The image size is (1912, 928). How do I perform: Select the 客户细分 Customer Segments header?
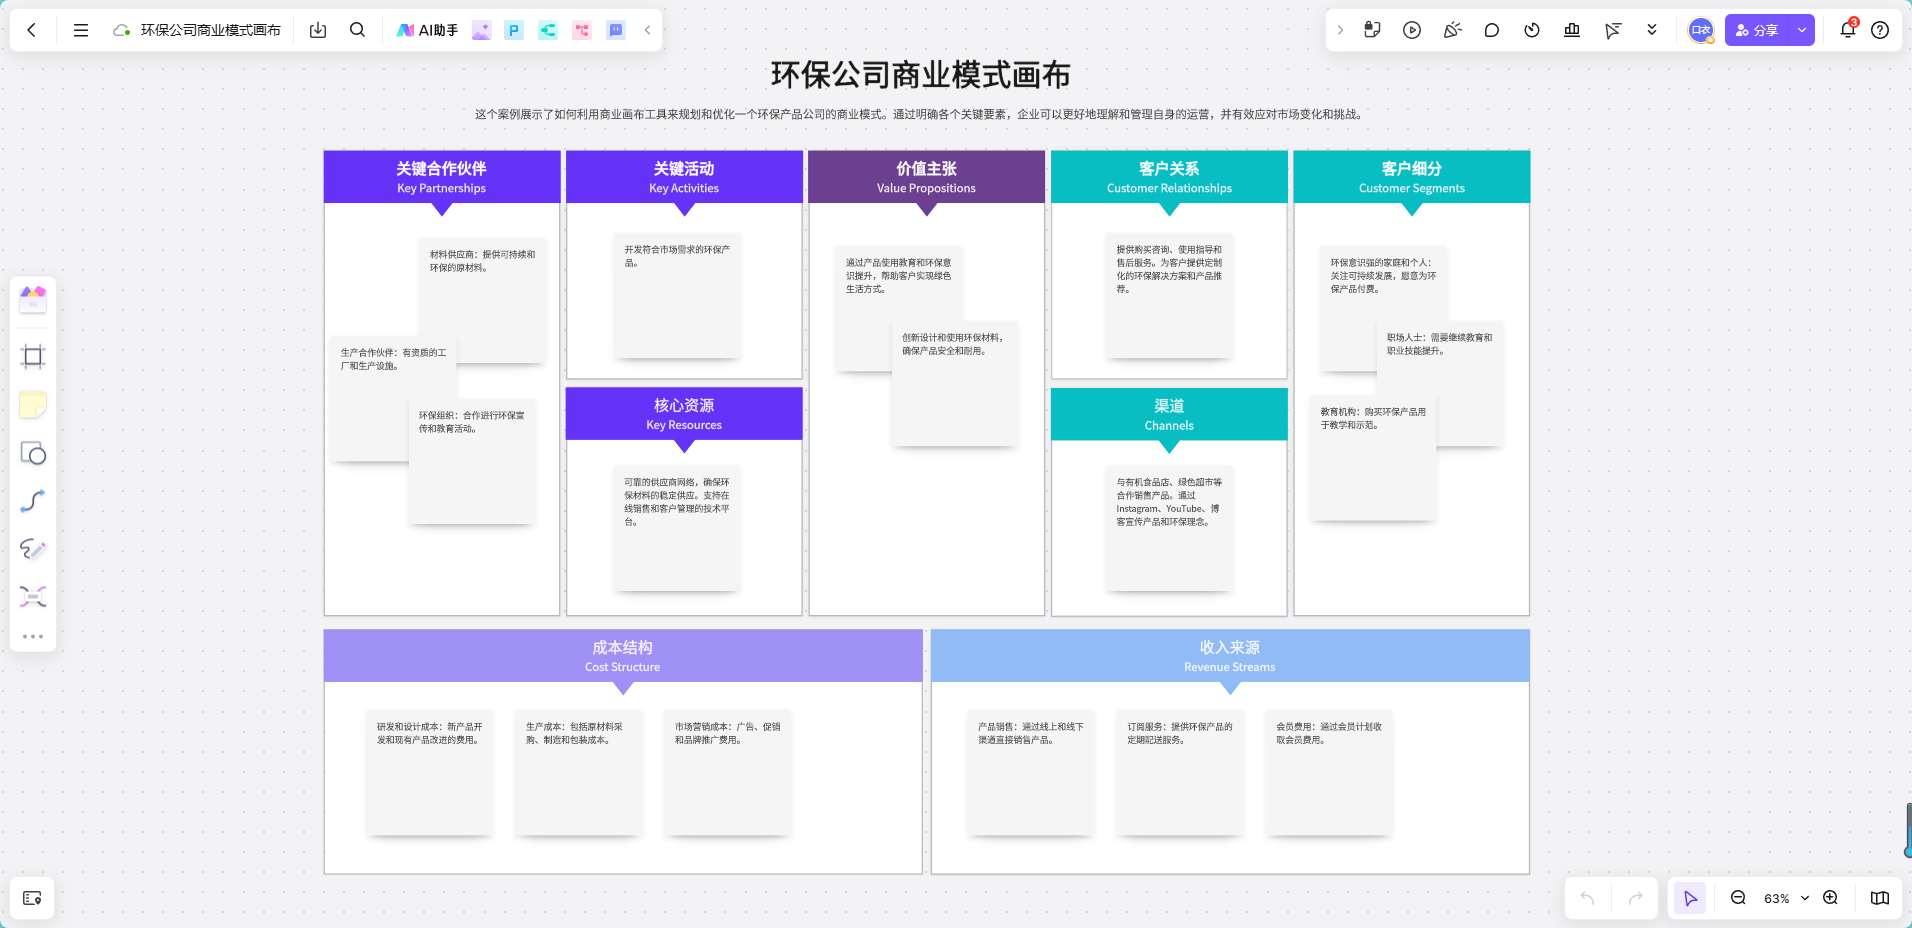[x=1411, y=177]
